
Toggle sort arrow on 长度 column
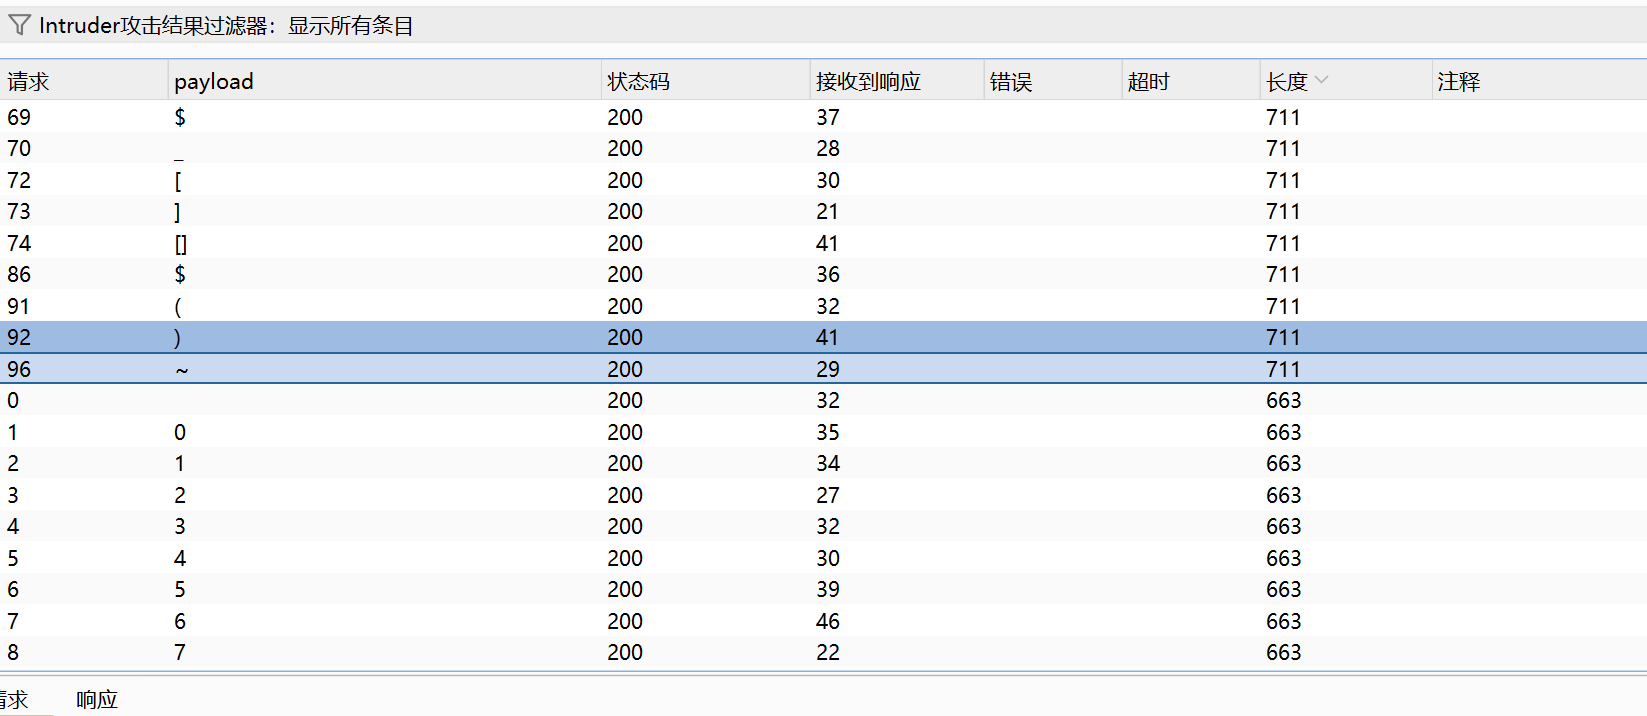tap(1321, 81)
